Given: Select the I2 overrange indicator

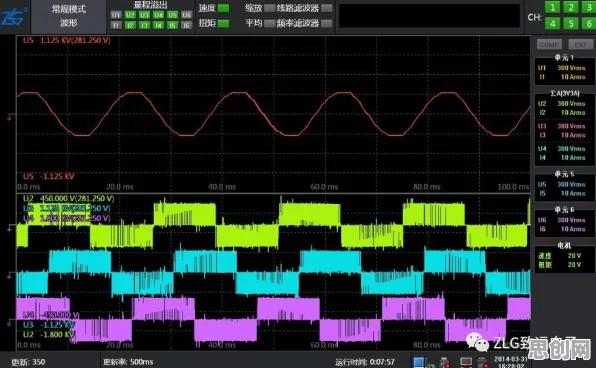Looking at the screenshot, I should [130, 25].
